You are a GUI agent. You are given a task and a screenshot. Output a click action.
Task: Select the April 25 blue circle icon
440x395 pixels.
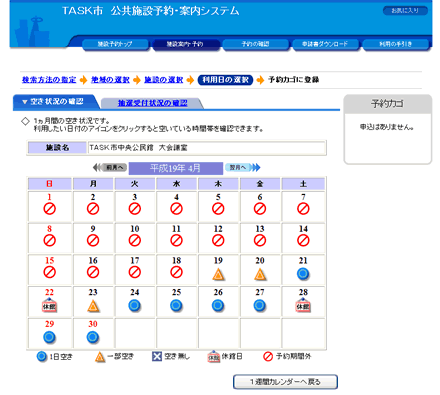(176, 306)
